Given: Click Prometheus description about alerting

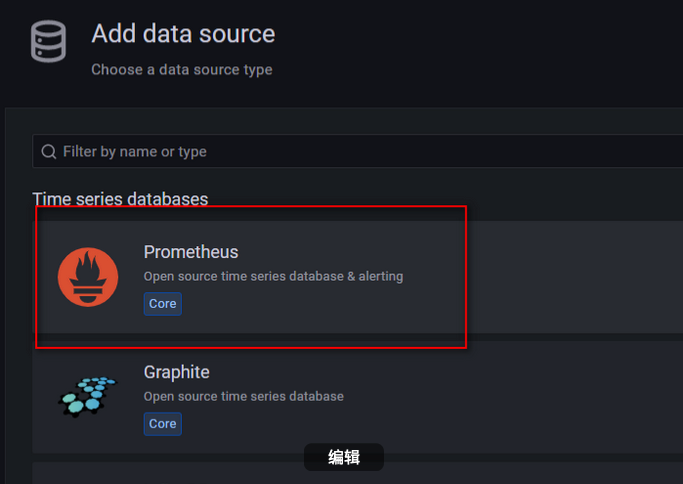Looking at the screenshot, I should (x=273, y=276).
